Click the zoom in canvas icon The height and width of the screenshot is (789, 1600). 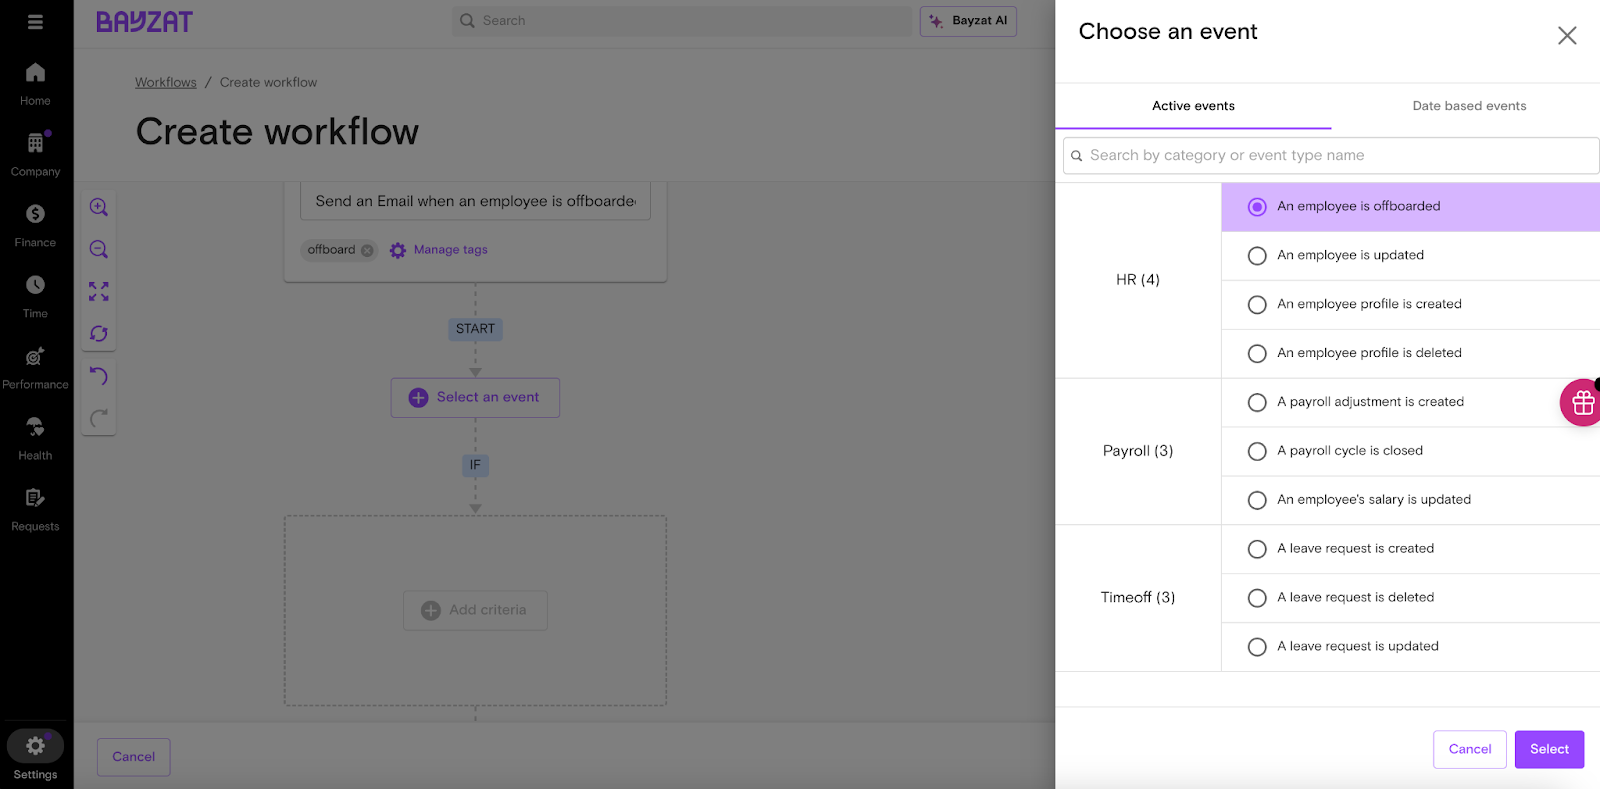pos(98,207)
